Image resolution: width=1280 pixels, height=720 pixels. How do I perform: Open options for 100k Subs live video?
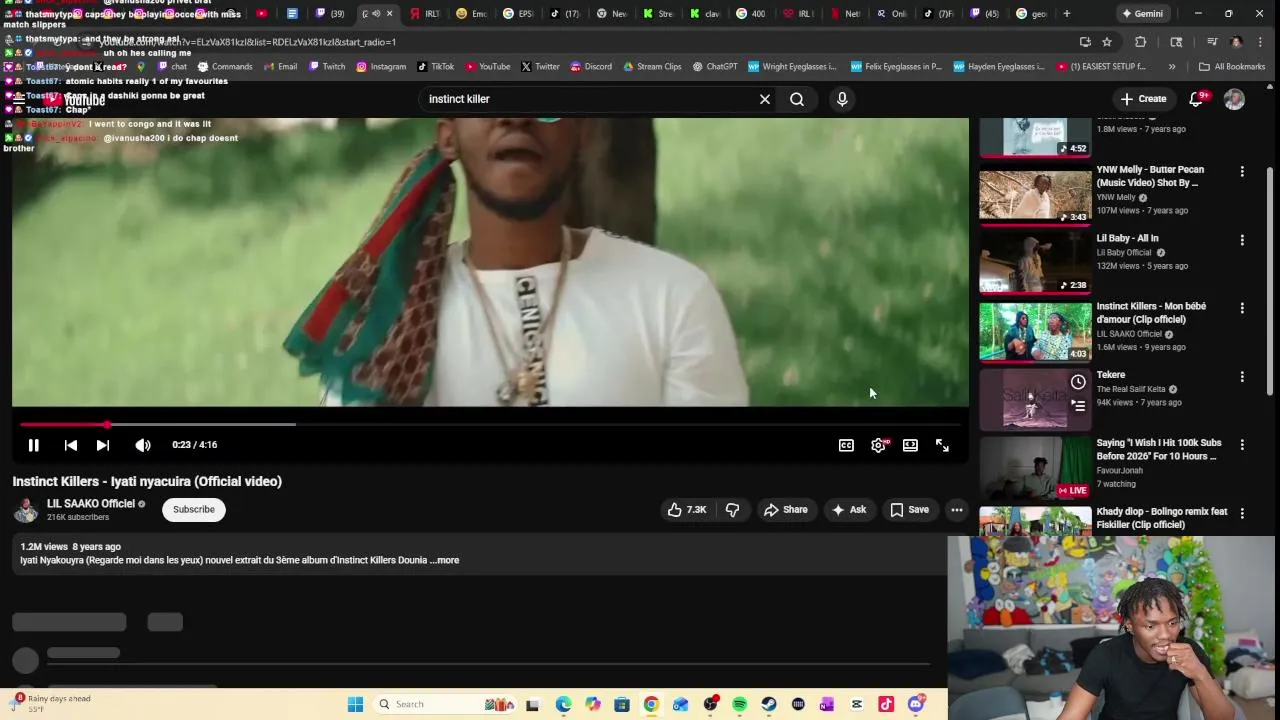coord(1242,445)
